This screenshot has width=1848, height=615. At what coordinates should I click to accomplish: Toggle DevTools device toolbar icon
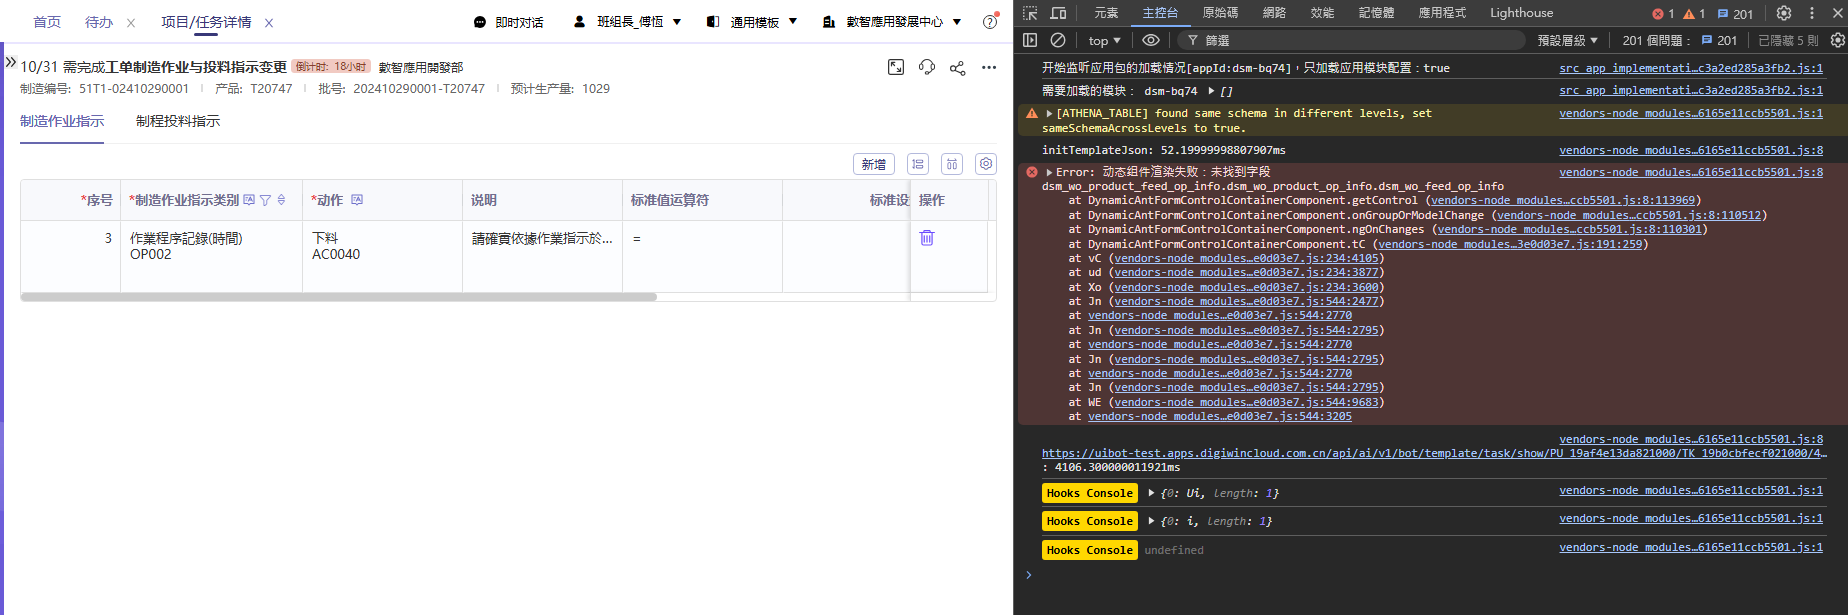click(1058, 13)
